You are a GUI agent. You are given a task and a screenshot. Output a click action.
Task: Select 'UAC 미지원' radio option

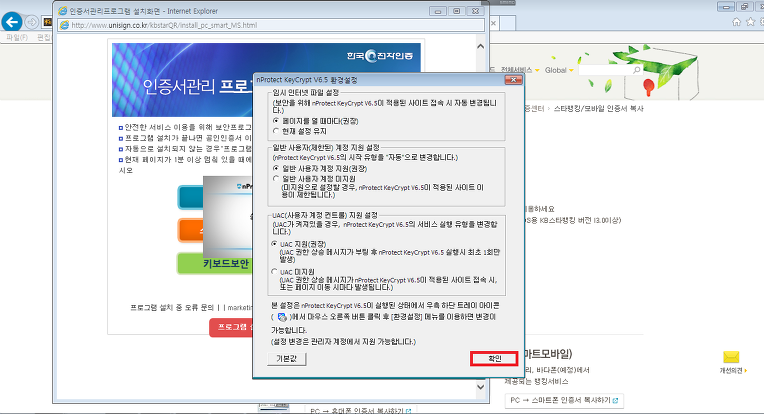click(274, 271)
